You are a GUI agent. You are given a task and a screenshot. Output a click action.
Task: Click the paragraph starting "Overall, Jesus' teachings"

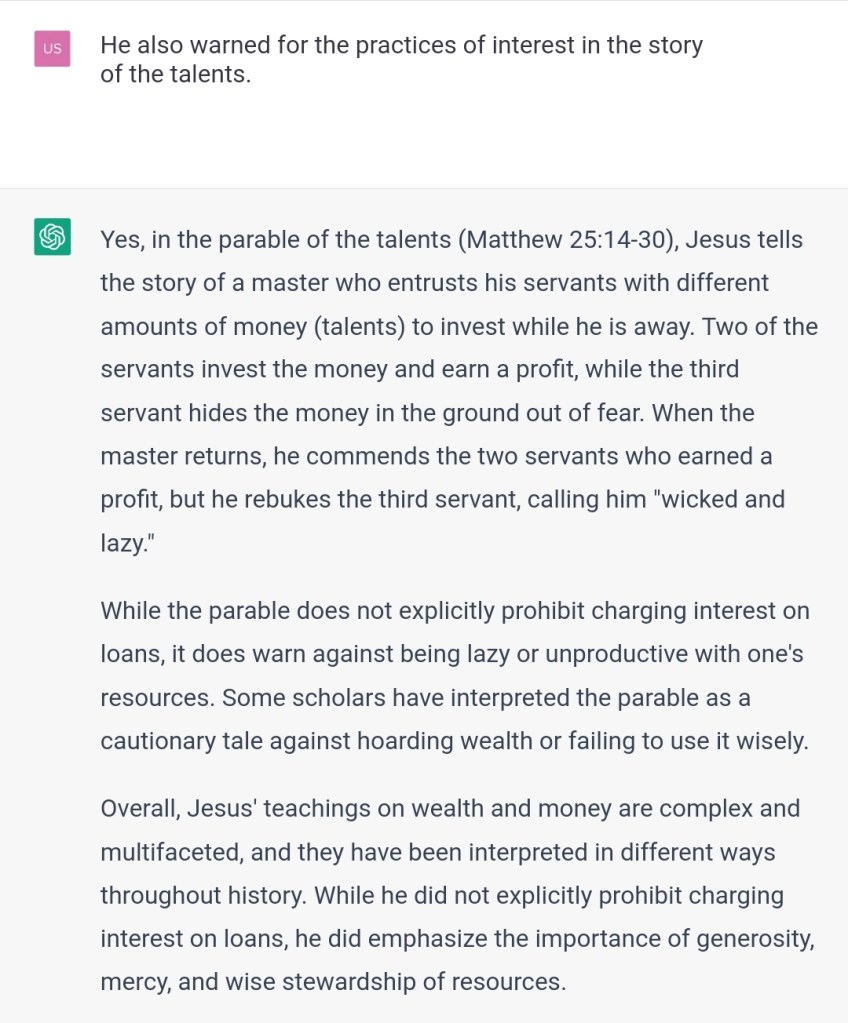tap(455, 894)
